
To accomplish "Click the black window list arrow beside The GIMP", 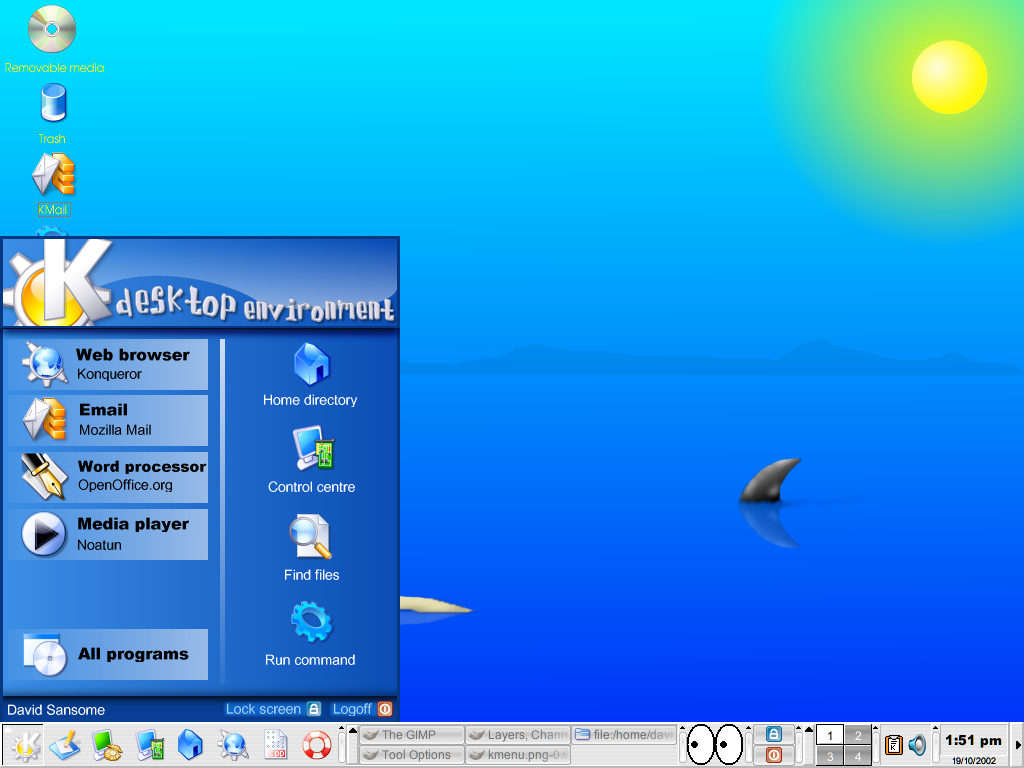I will click(x=353, y=730).
